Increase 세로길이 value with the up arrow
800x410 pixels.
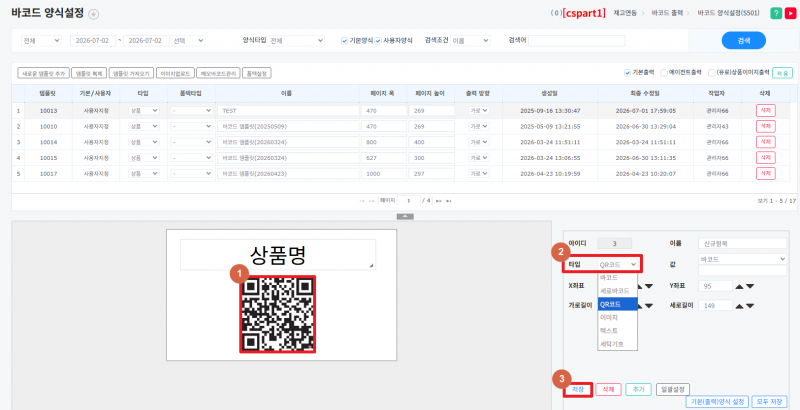pos(739,305)
